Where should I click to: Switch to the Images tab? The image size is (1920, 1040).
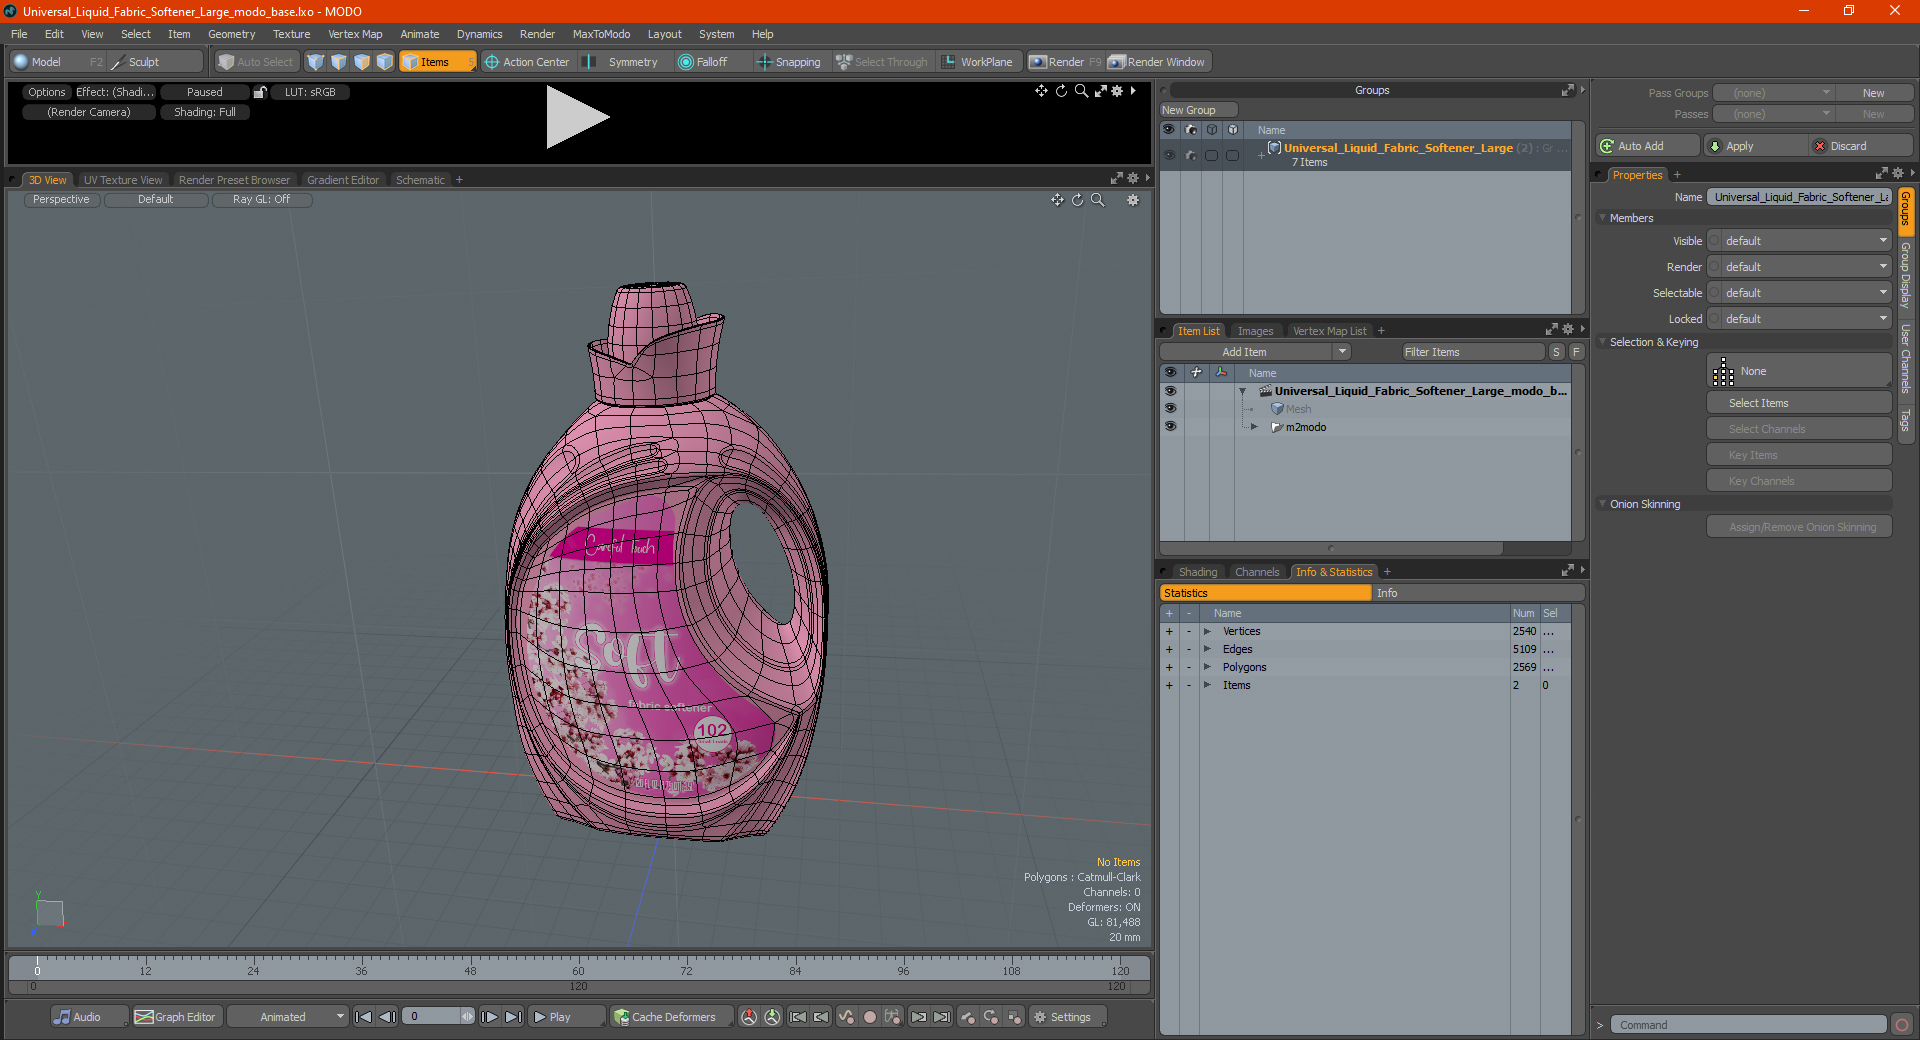(x=1255, y=331)
